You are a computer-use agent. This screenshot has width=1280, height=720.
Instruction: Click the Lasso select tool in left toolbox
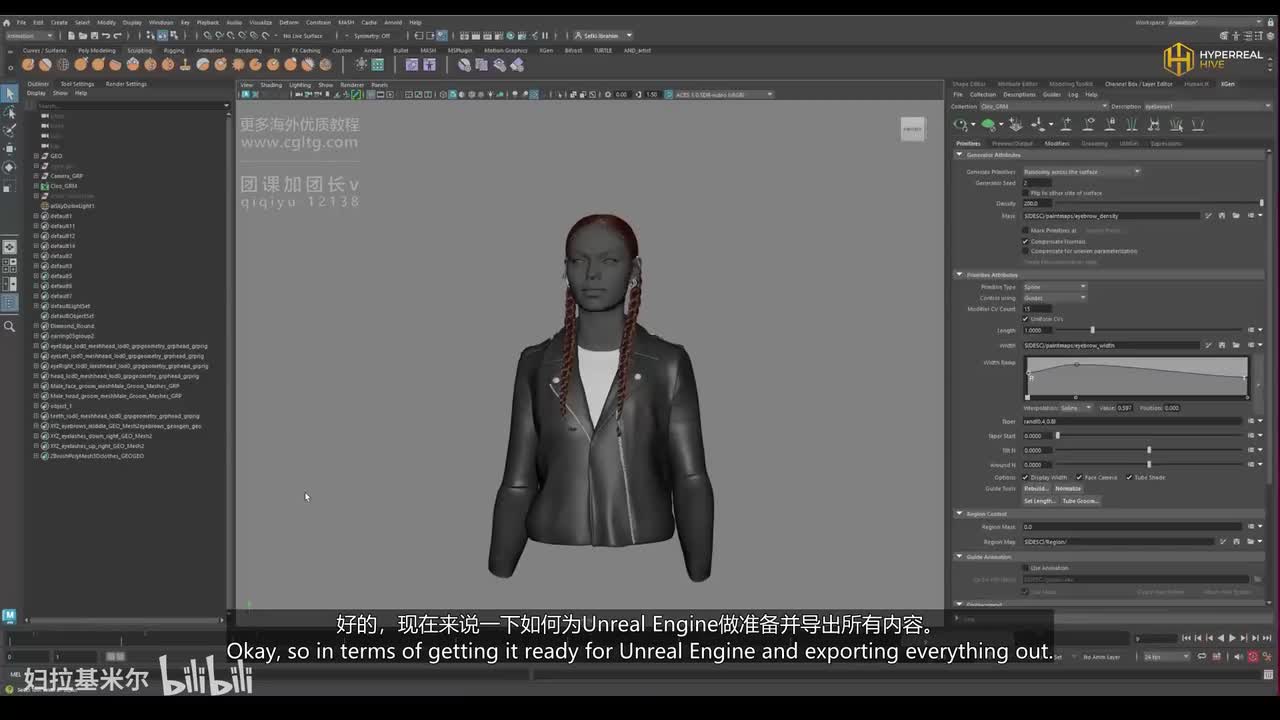(10, 112)
